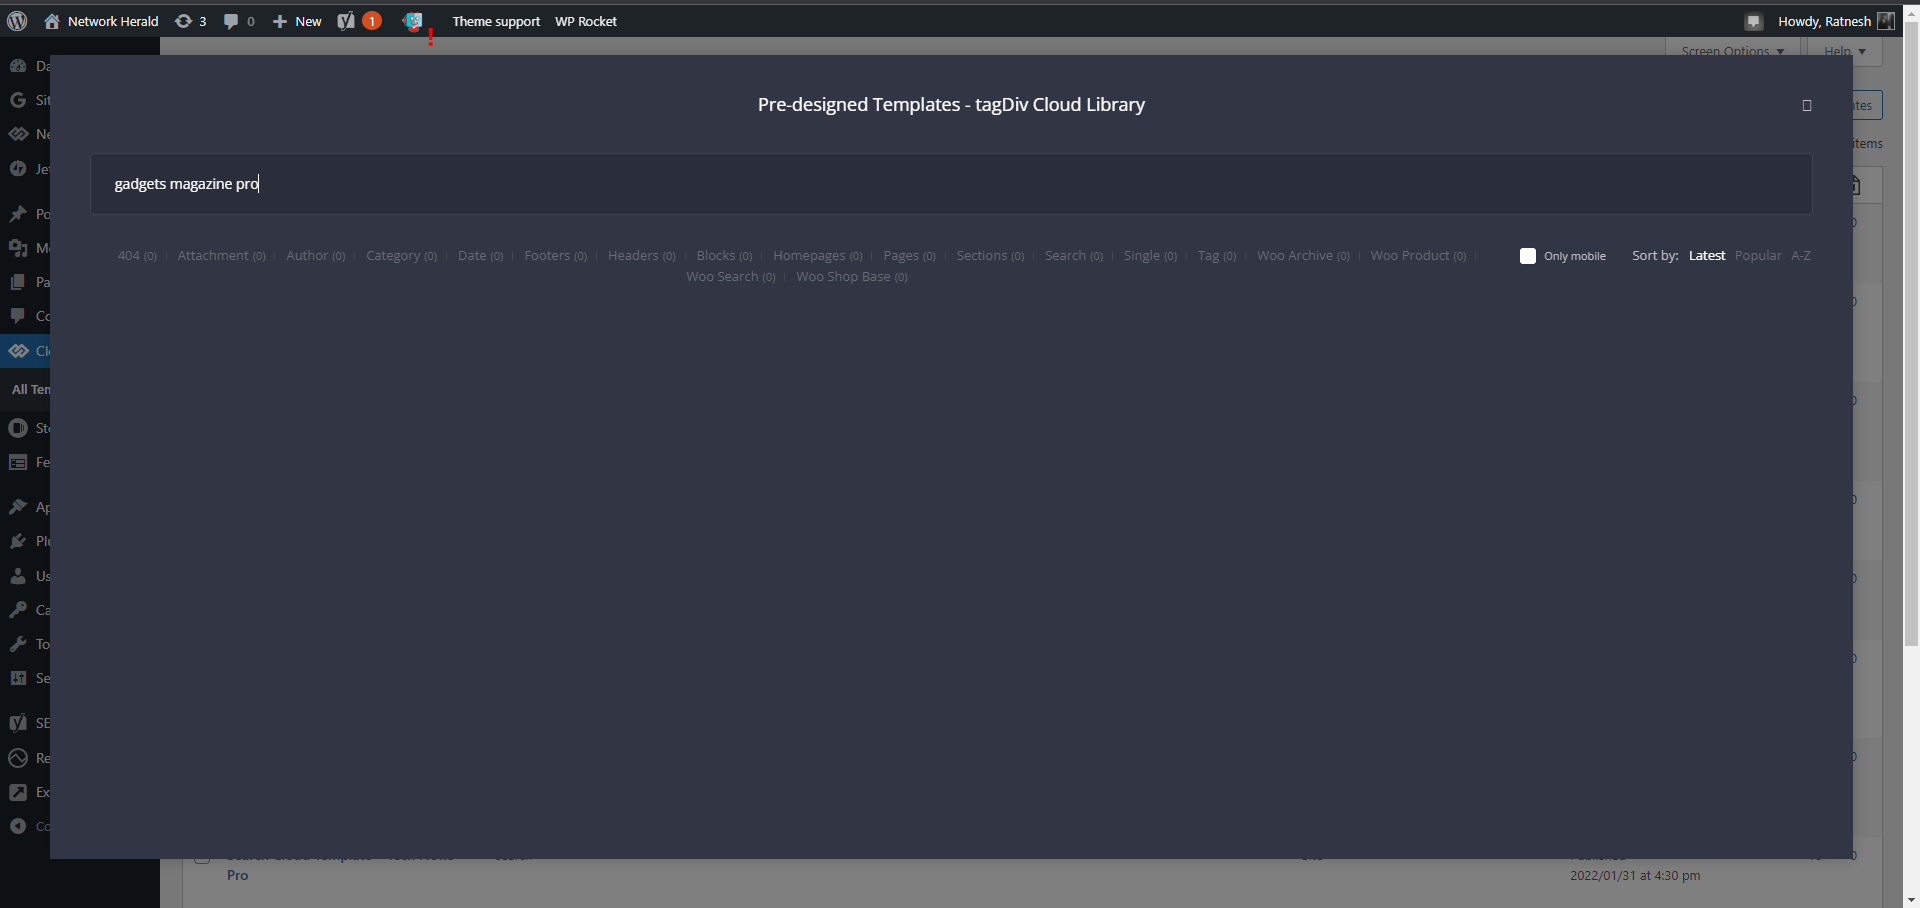
Task: Enable the Only mobile checkbox
Action: point(1528,256)
